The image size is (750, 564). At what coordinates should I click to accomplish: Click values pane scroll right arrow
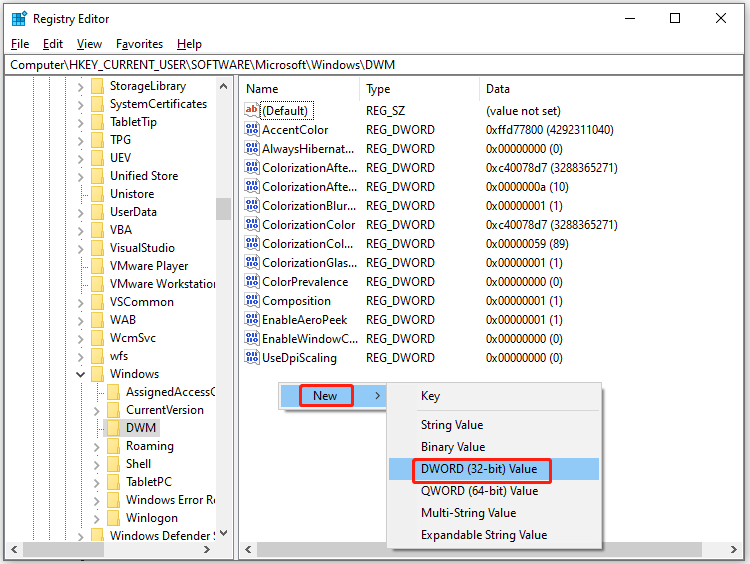point(734,550)
